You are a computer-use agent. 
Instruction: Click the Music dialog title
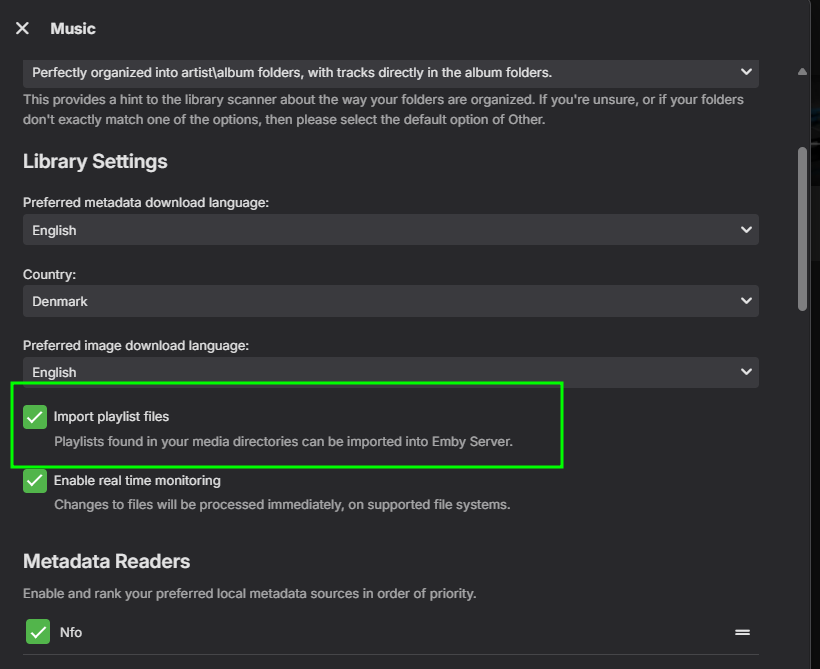[x=73, y=29]
